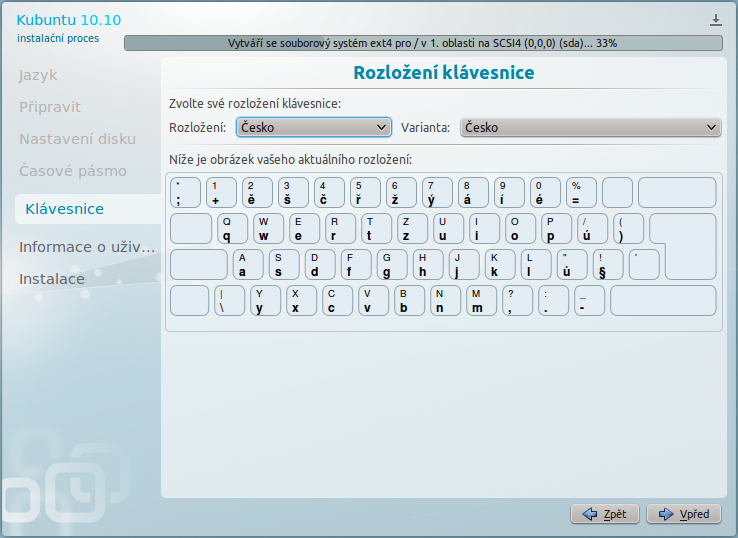Proceed with the Vpřed button

(x=684, y=514)
